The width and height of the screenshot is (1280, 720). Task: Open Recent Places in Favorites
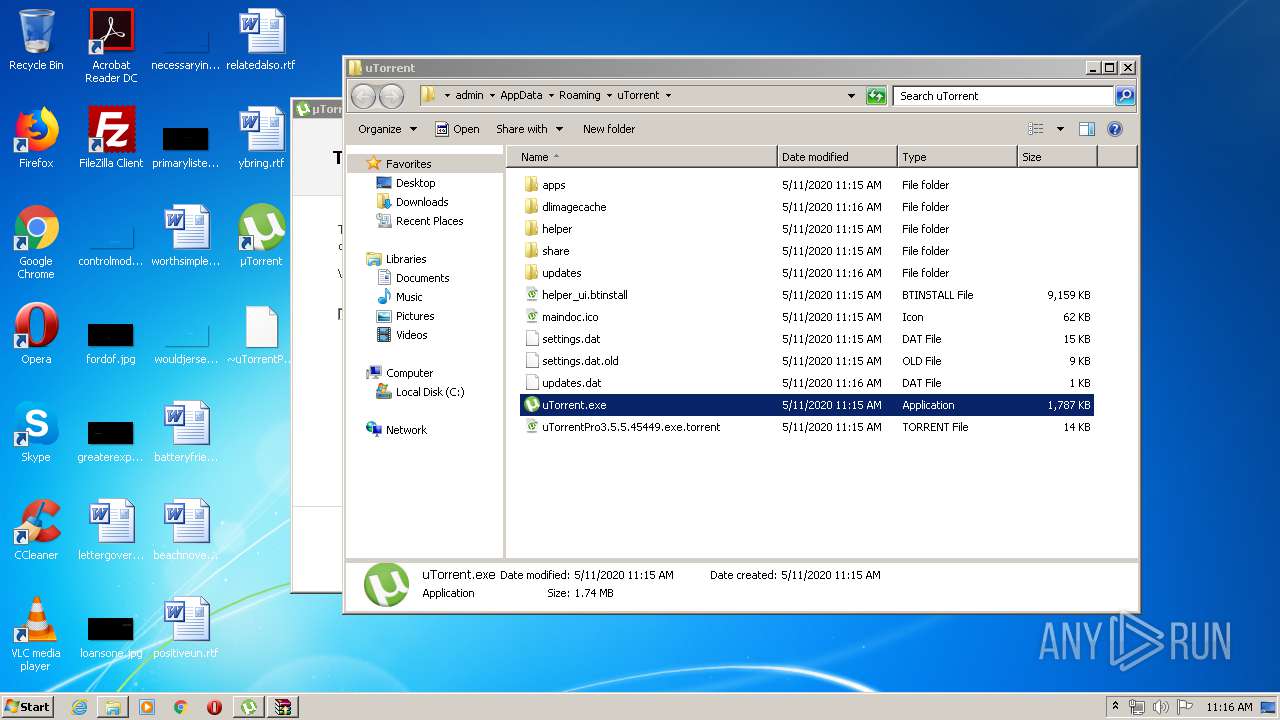(x=429, y=221)
